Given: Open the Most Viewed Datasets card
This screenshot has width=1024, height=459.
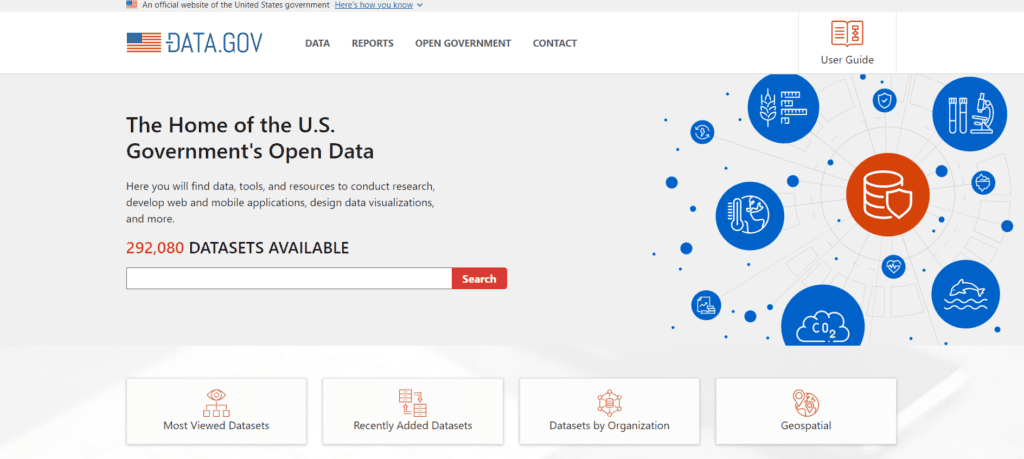Looking at the screenshot, I should 216,411.
